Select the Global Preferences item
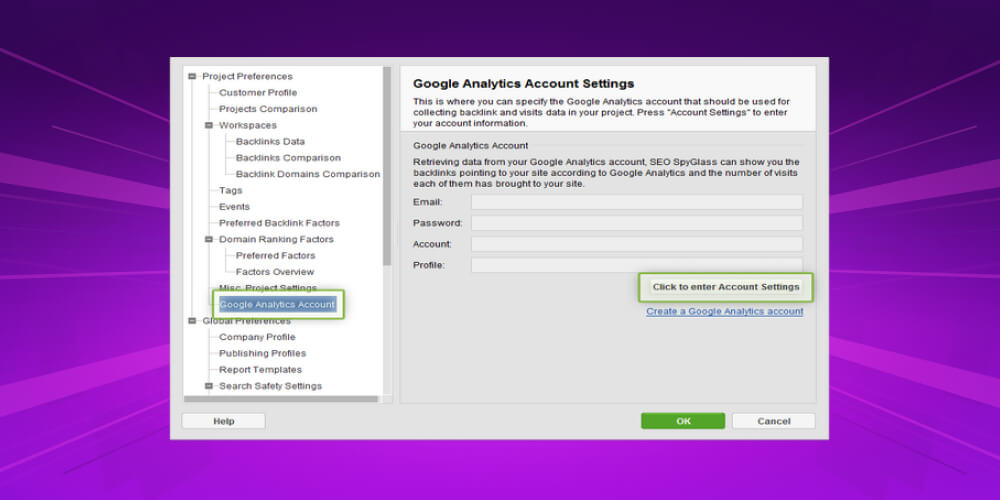 (246, 321)
